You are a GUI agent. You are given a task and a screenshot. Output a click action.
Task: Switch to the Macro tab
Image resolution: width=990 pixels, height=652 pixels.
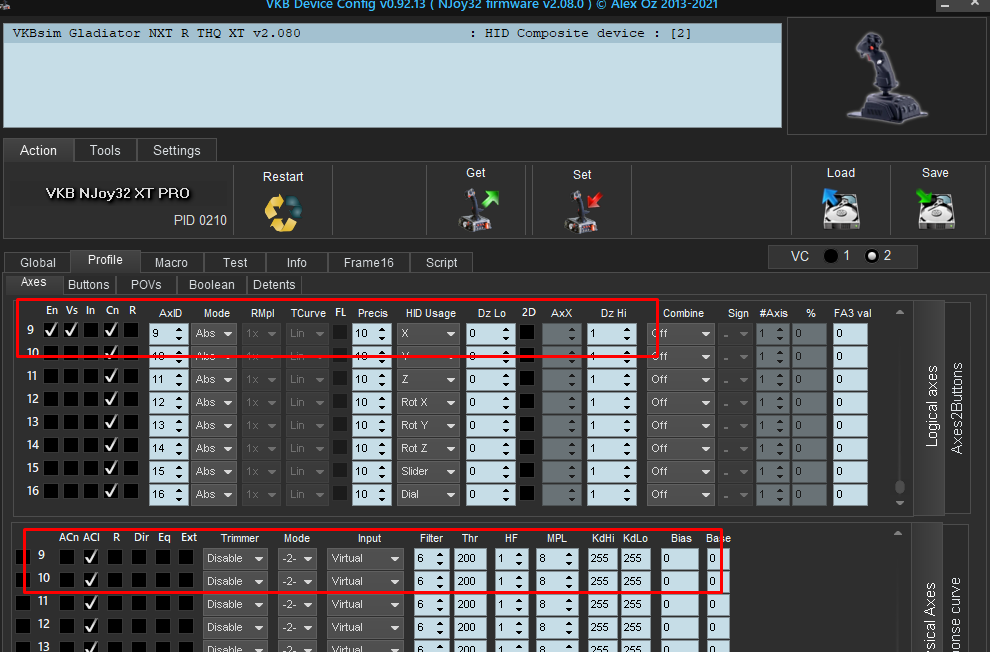(171, 263)
